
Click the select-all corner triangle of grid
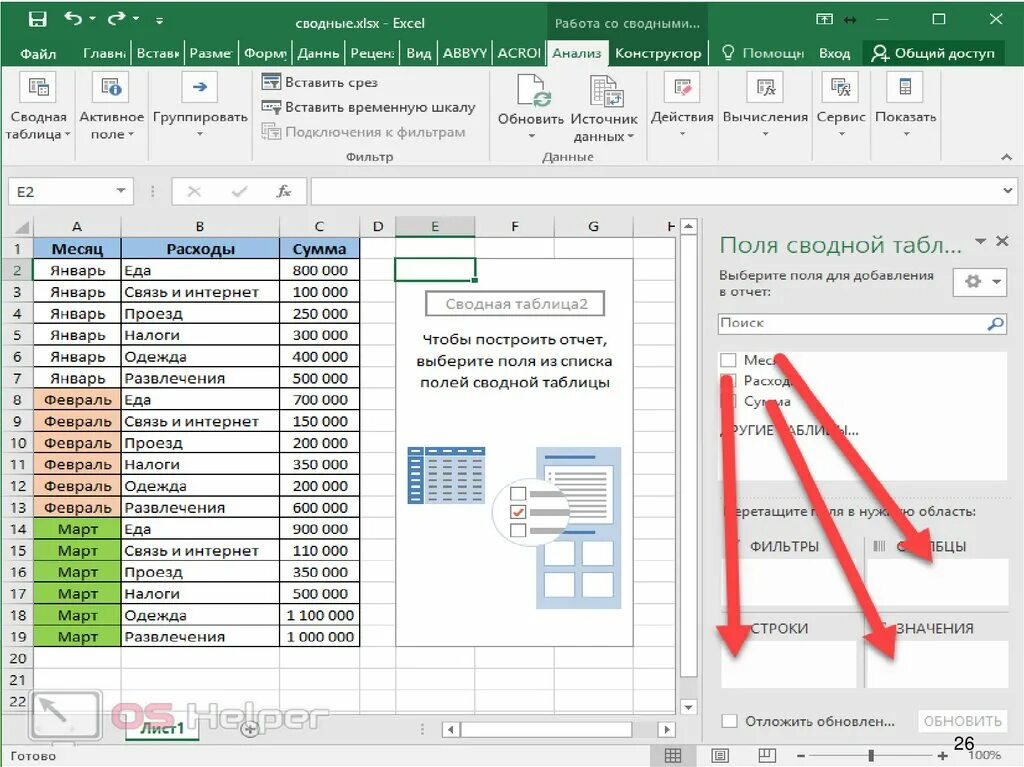click(22, 227)
